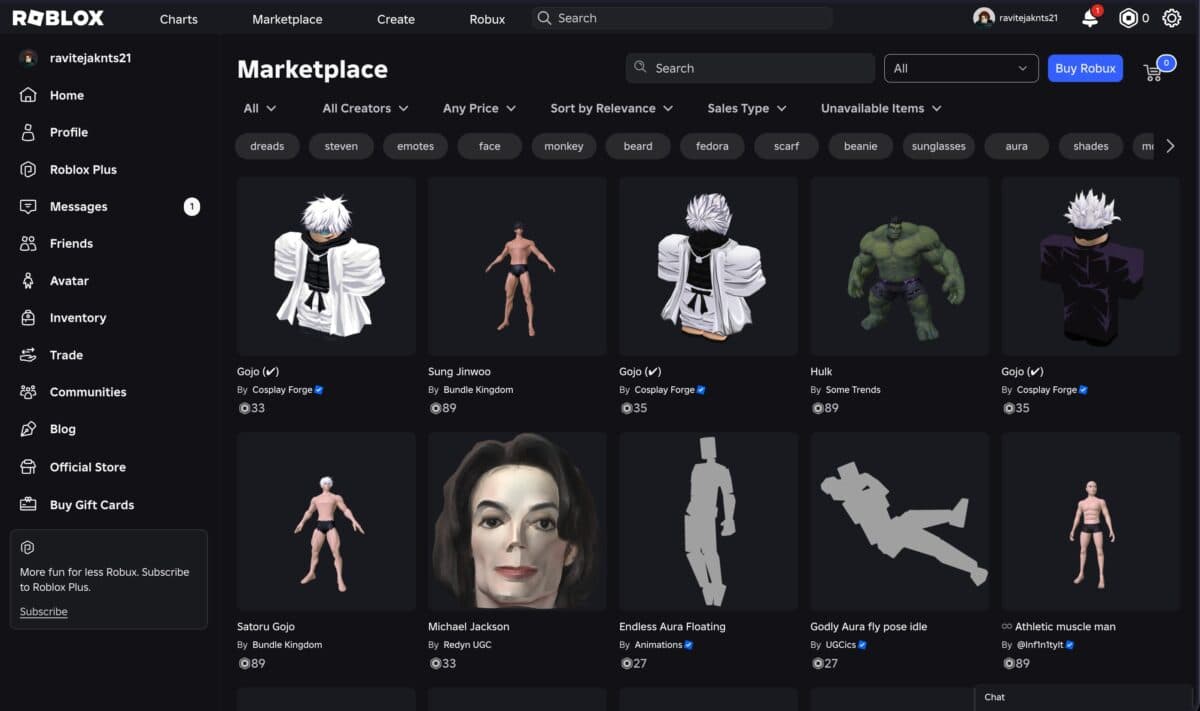Expand the All category filter

(x=260, y=108)
